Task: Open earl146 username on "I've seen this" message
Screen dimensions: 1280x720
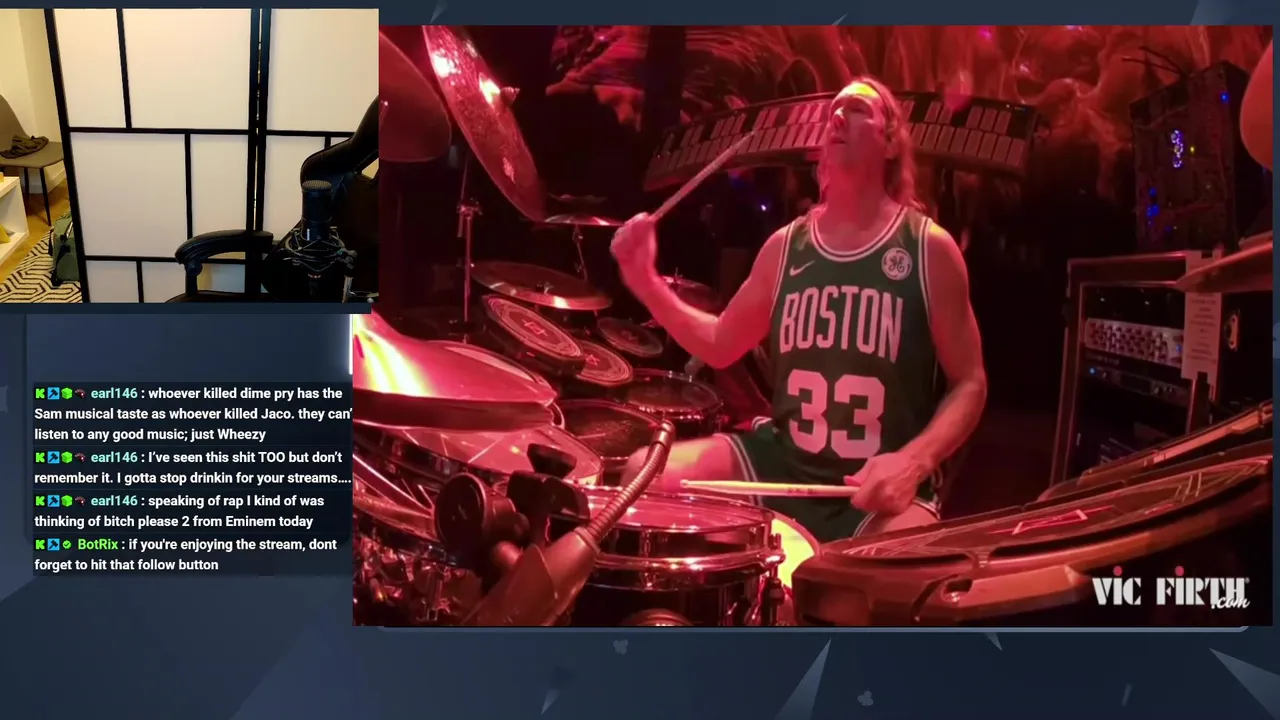Action: 114,458
